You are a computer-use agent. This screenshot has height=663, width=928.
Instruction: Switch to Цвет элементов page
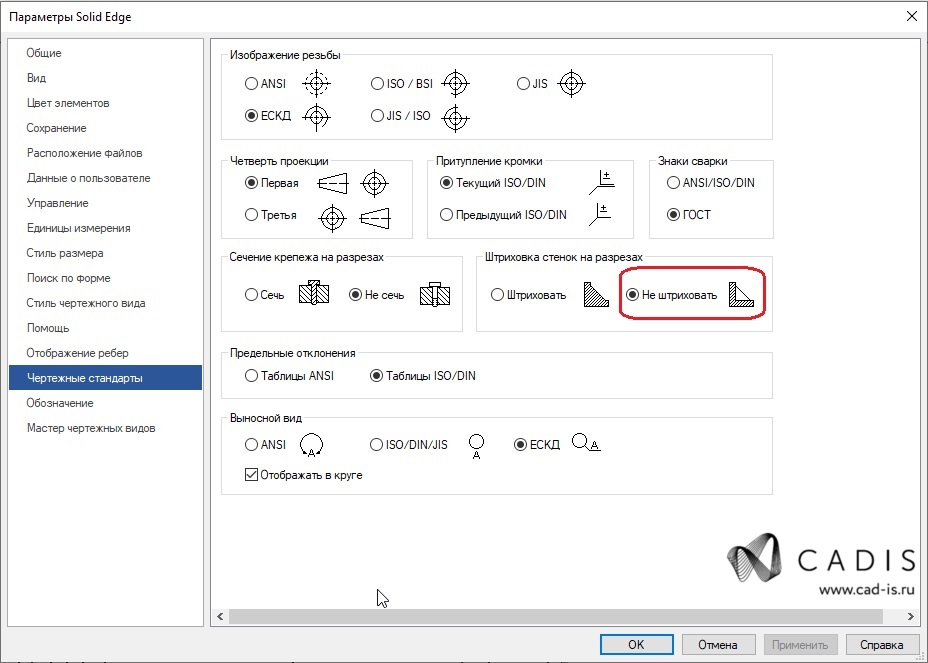[x=105, y=103]
